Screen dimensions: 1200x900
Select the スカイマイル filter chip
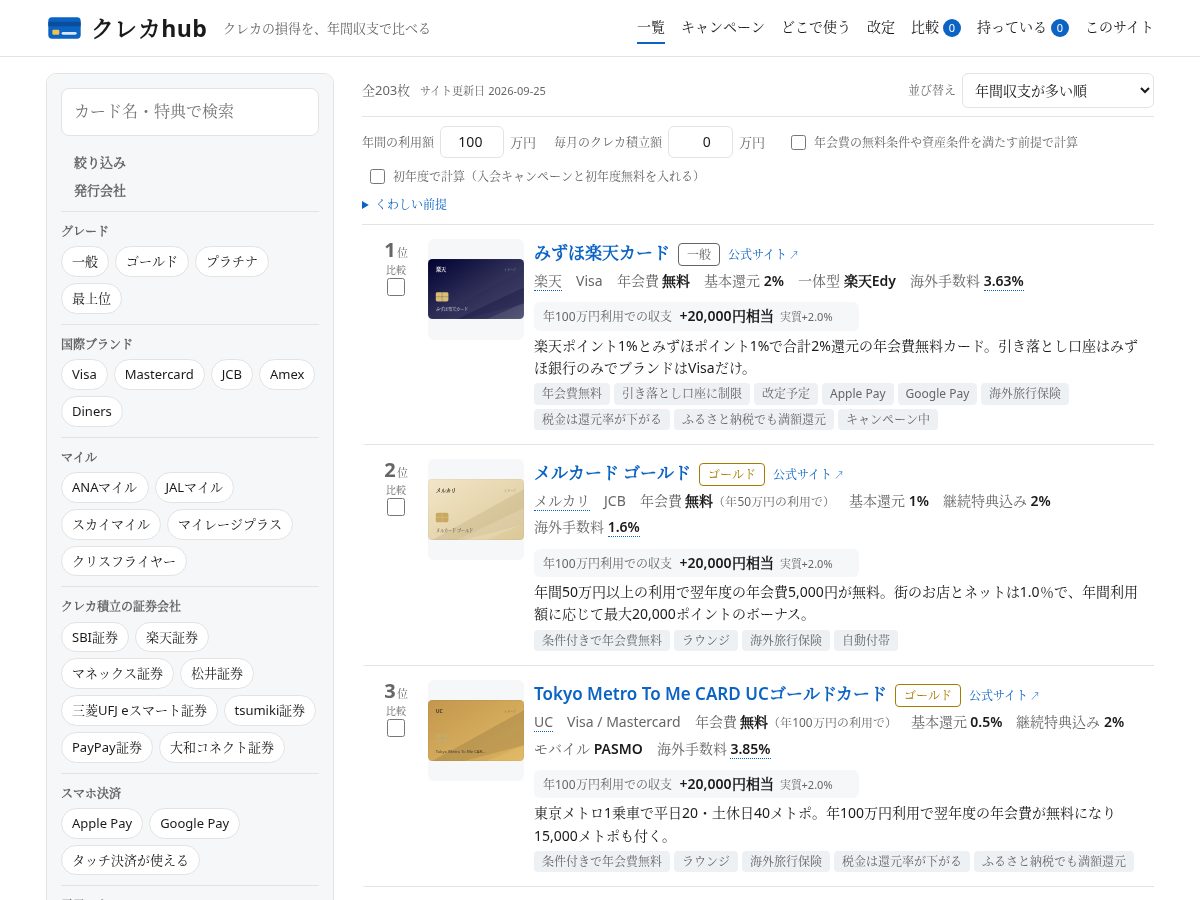point(111,524)
